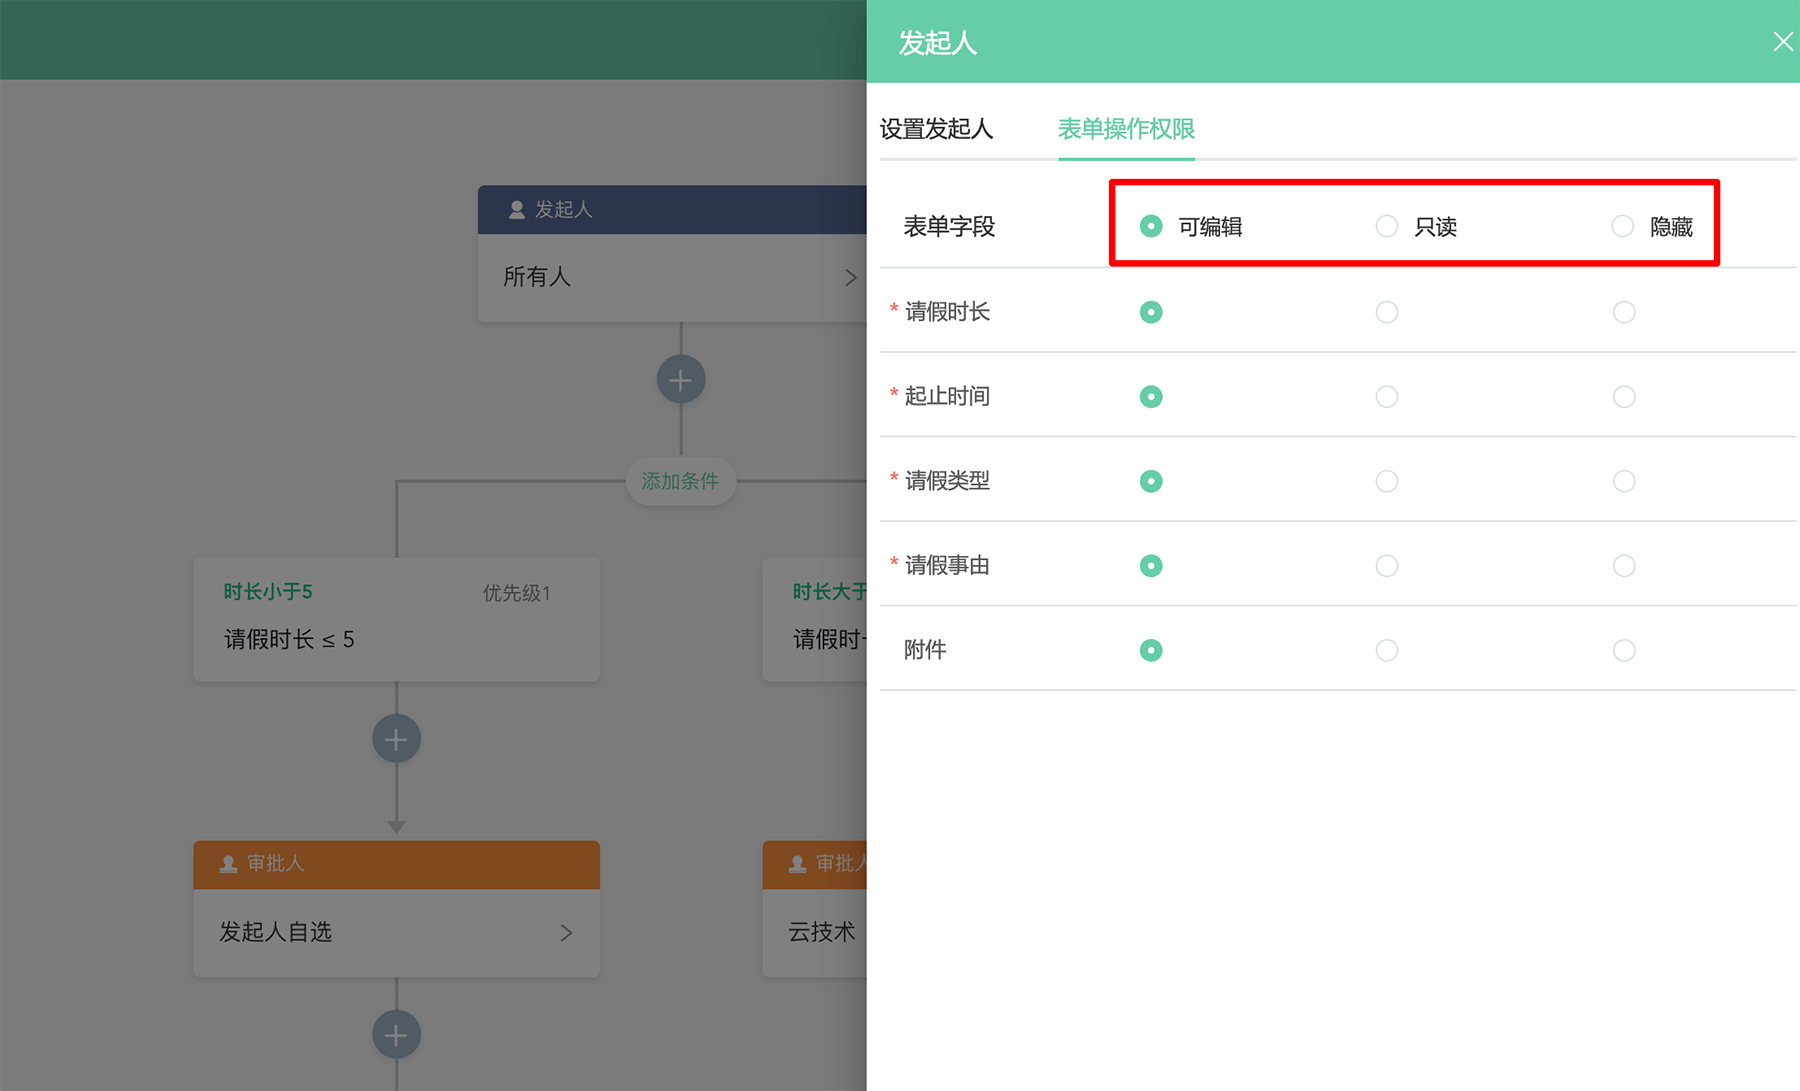Open the 时长大于 condition card
Viewport: 1800px width, 1091px height.
pyautogui.click(x=815, y=619)
